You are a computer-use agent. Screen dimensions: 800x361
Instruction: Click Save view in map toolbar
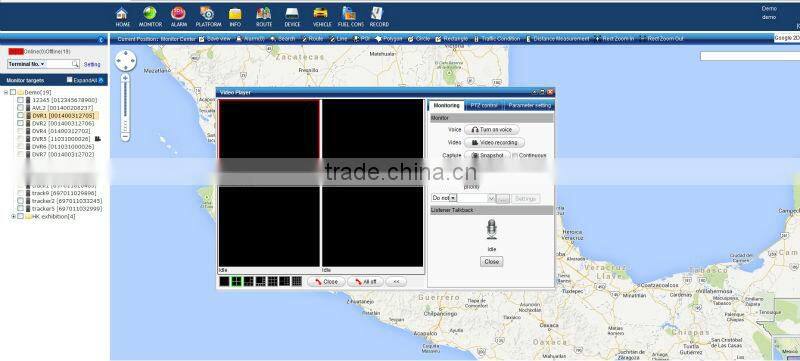coord(214,39)
